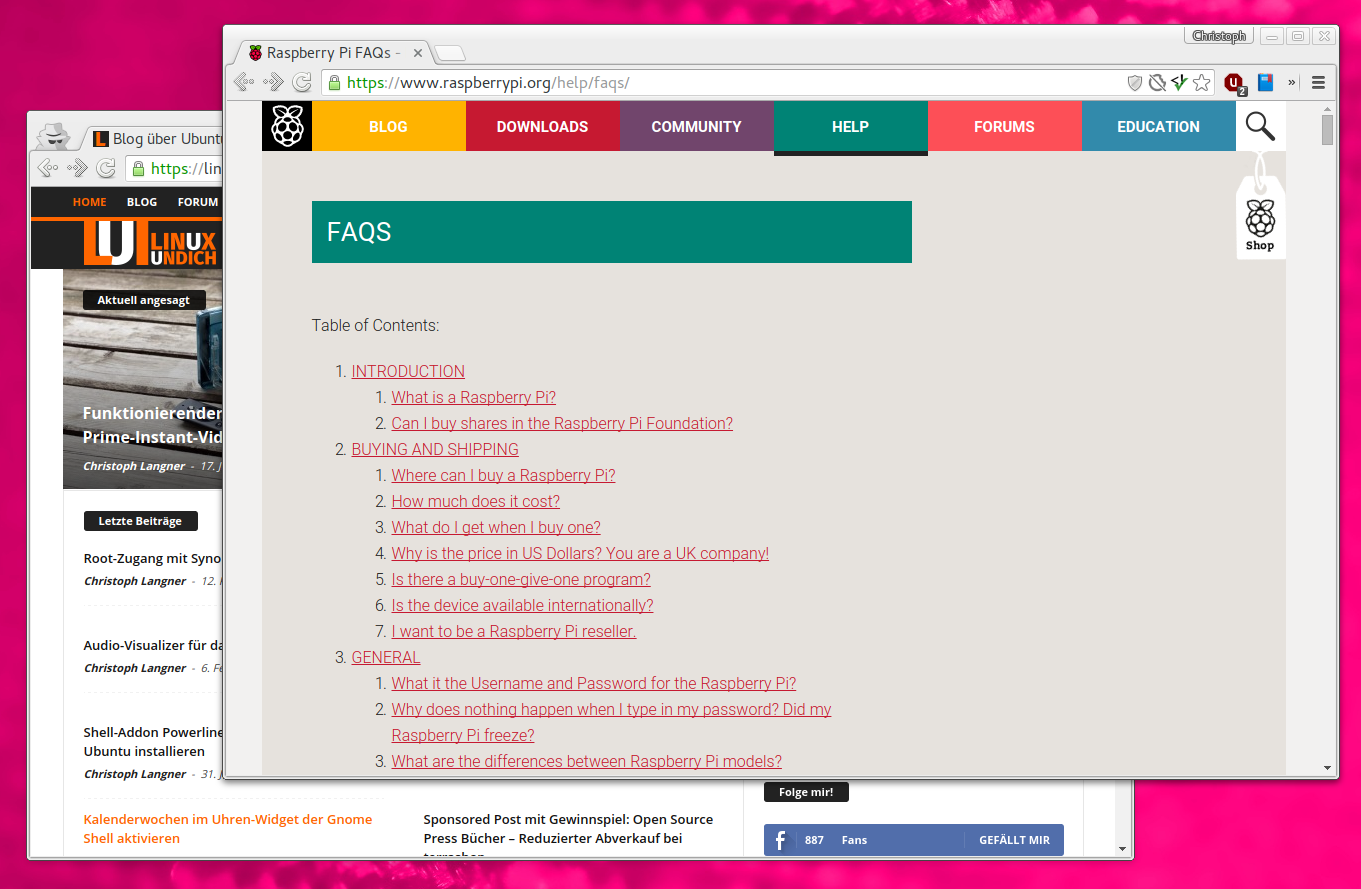Open 'Is the device available internationally?'

[522, 605]
